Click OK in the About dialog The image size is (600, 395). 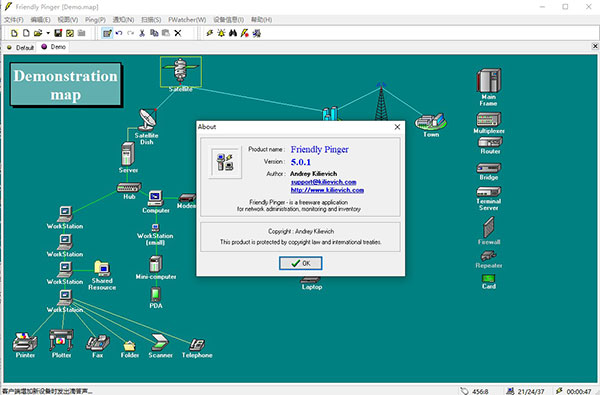(300, 263)
